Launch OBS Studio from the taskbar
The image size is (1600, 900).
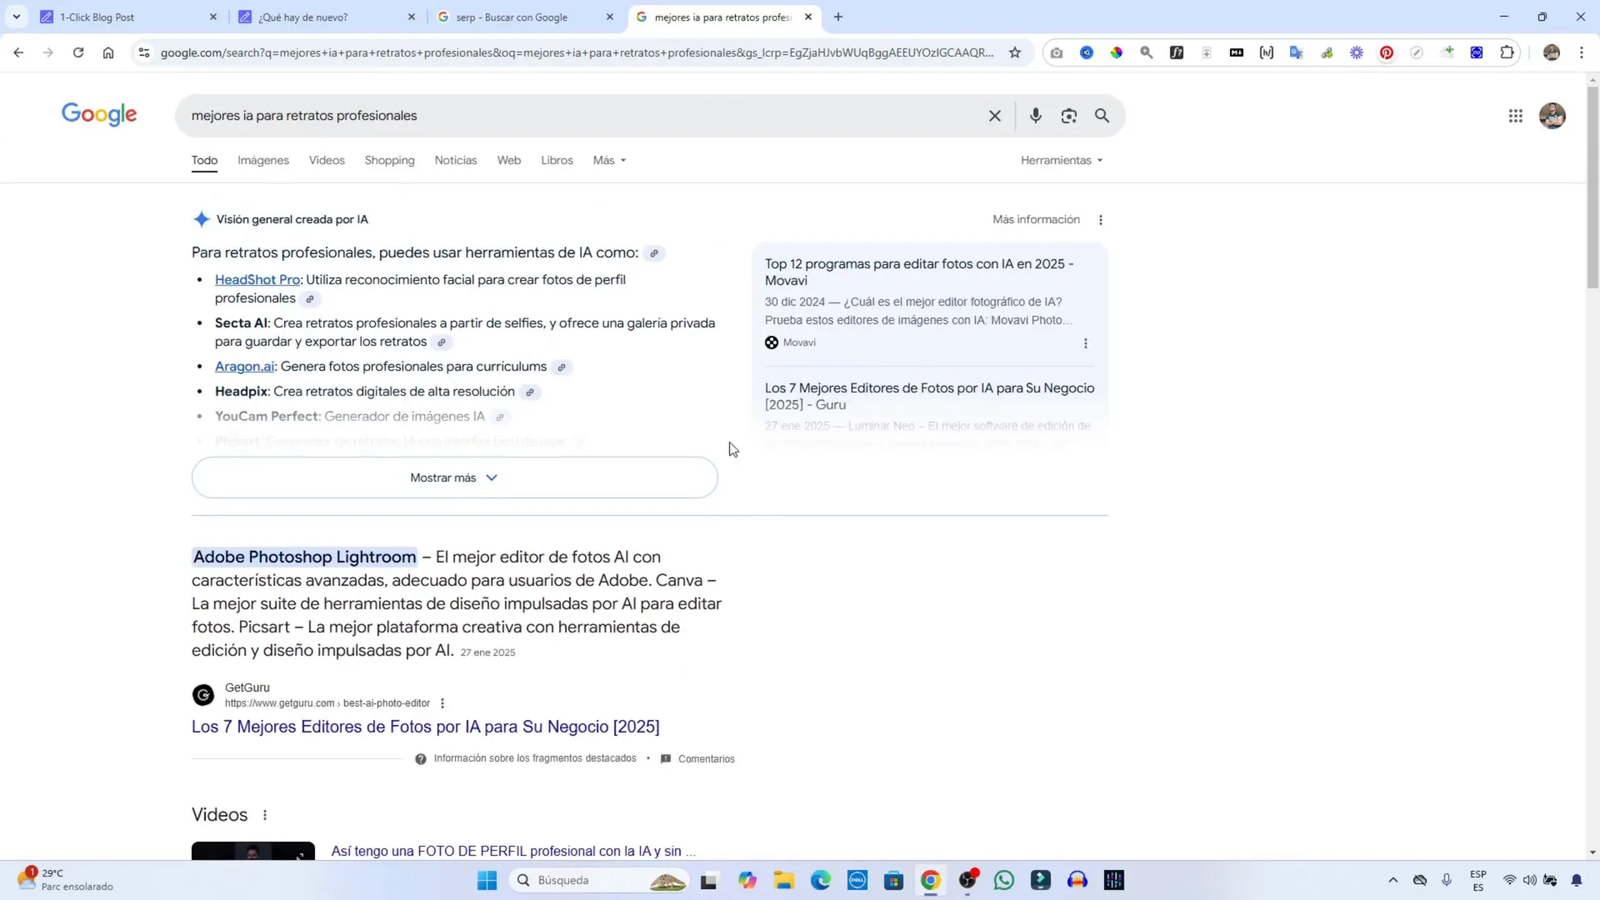point(966,880)
